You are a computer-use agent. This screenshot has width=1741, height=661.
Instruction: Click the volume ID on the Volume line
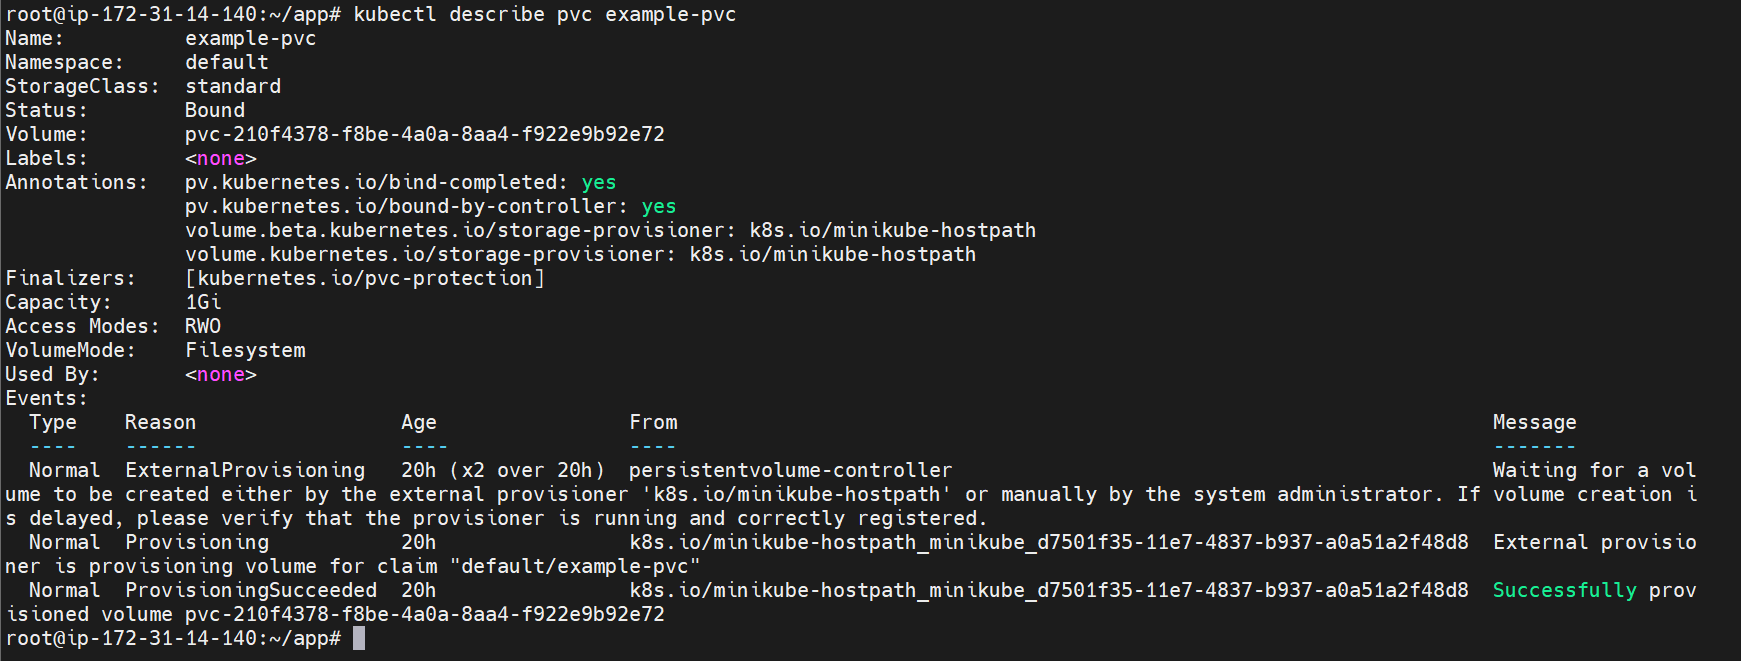pyautogui.click(x=425, y=134)
